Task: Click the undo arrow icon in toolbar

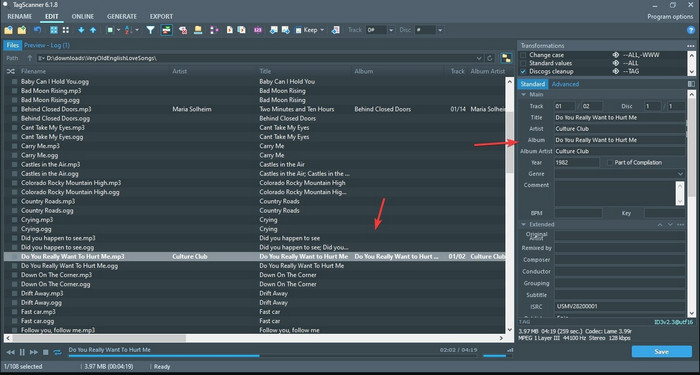Action: [x=38, y=30]
